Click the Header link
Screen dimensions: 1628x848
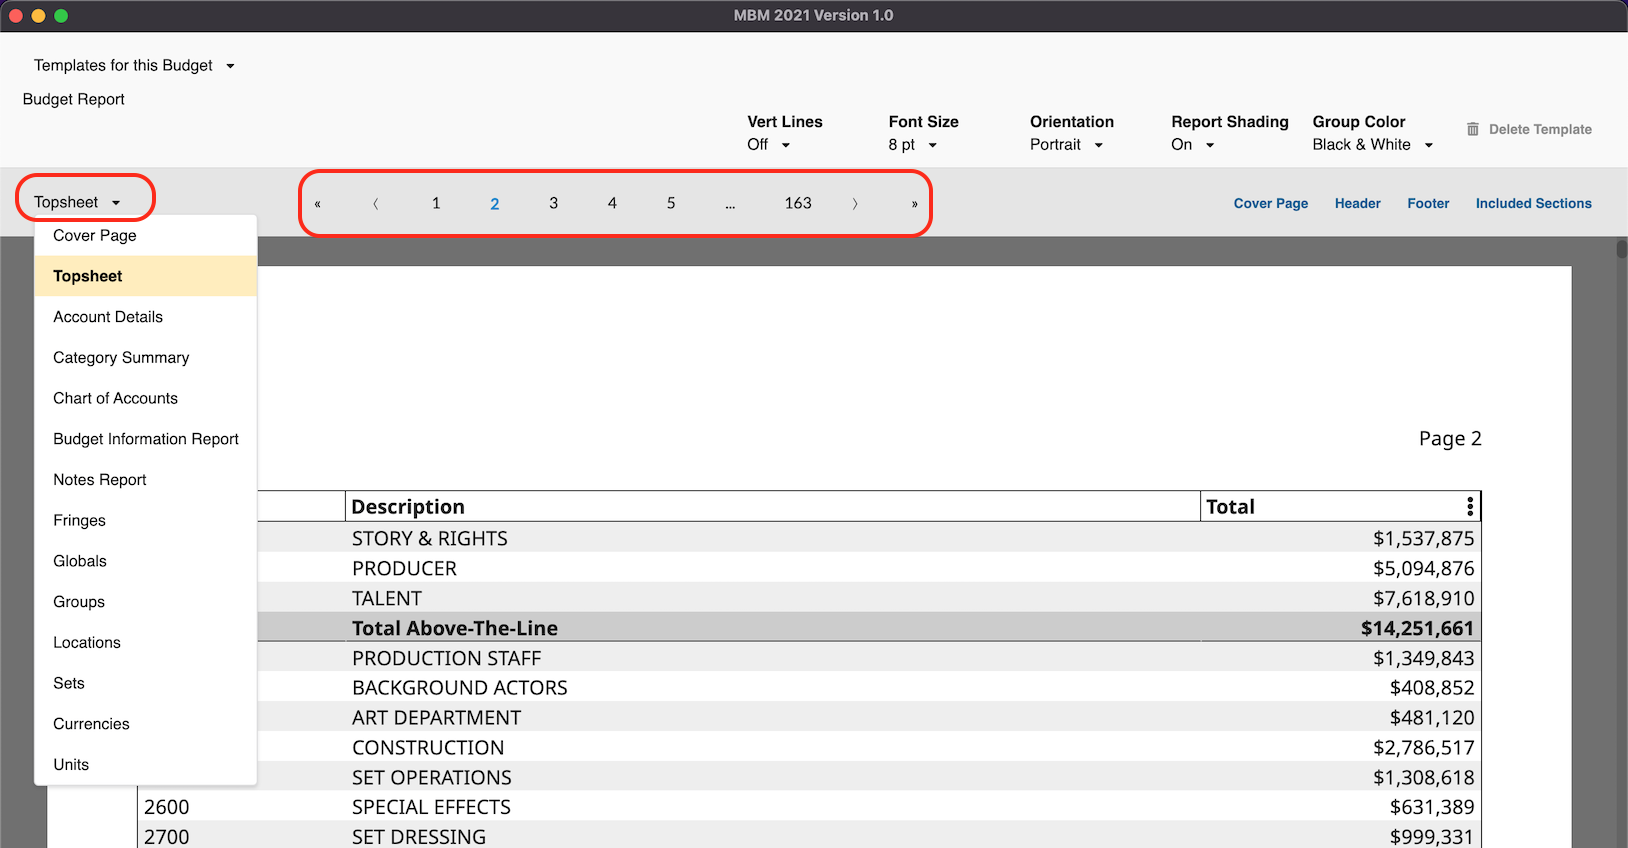(x=1357, y=204)
